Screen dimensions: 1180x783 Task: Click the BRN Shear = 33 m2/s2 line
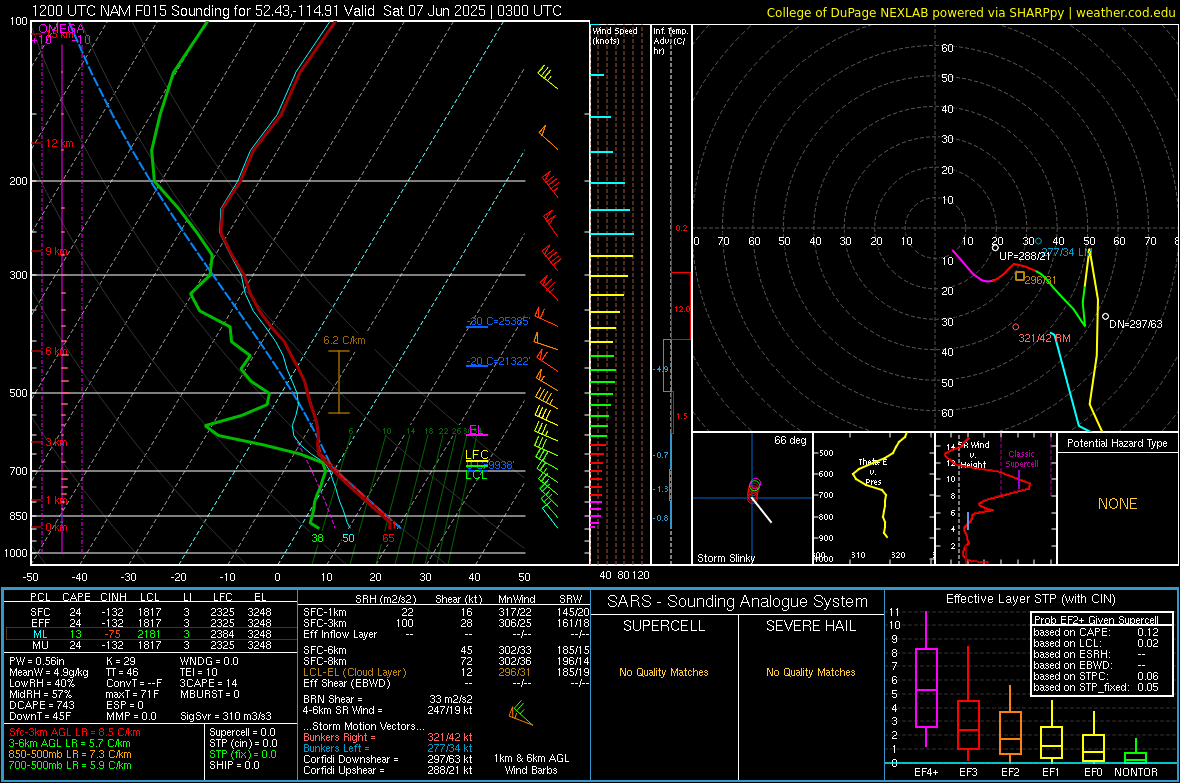(x=388, y=699)
